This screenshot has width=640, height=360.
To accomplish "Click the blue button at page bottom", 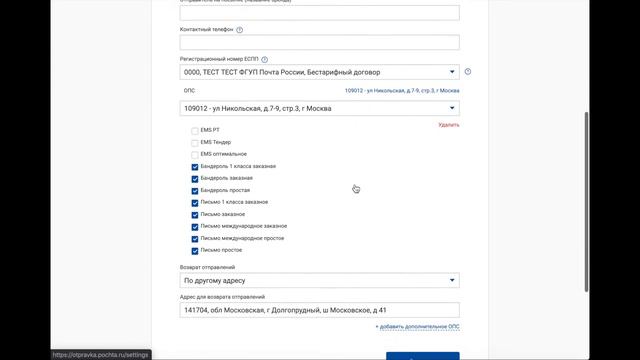I will click(x=423, y=356).
